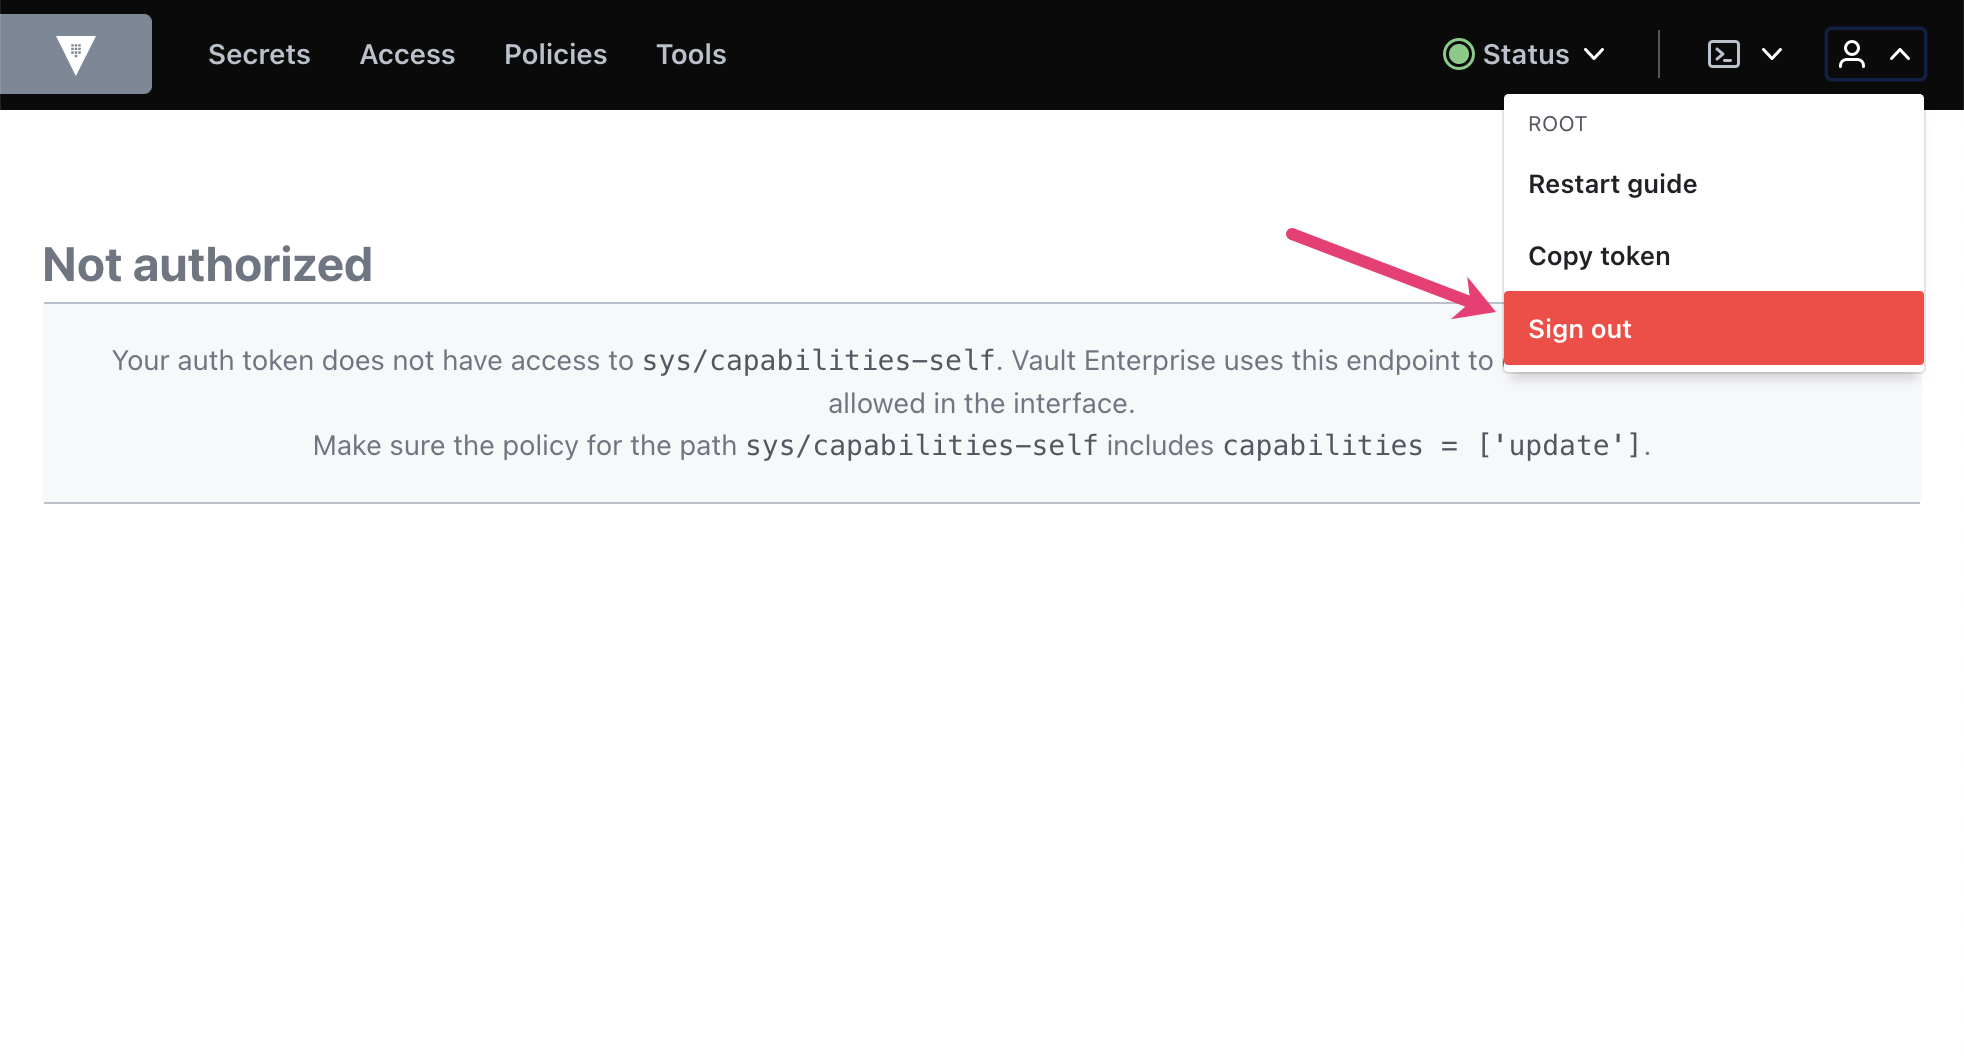Collapse the user menu with the chevron

1897,54
